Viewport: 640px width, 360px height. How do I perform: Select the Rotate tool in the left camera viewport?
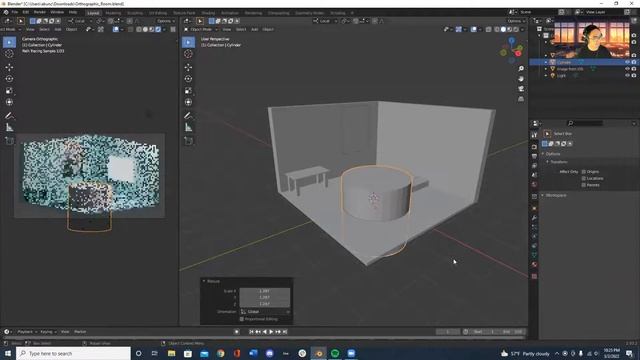tap(9, 79)
